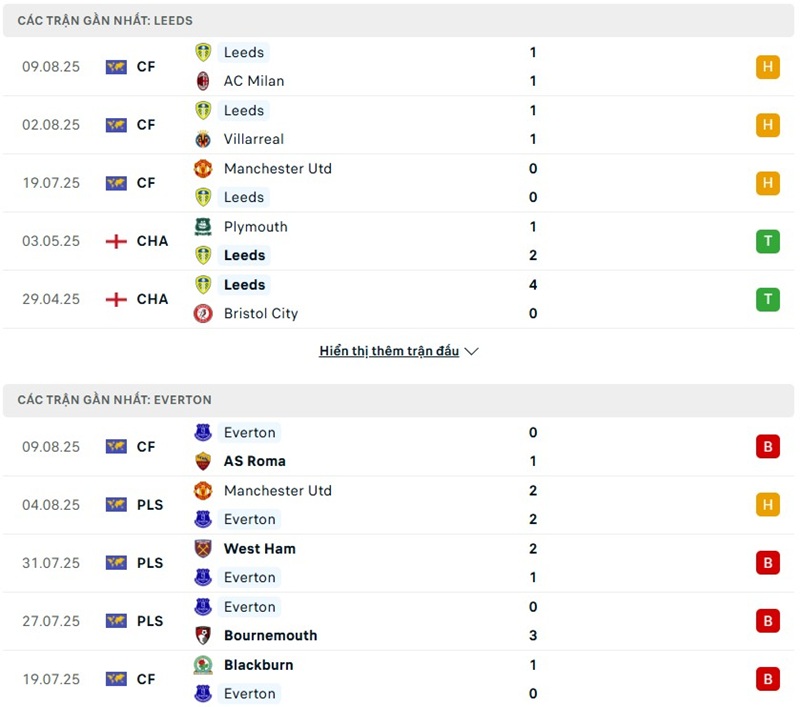Click the Bournemouth club crest icon
This screenshot has width=800, height=707.
pyautogui.click(x=203, y=635)
